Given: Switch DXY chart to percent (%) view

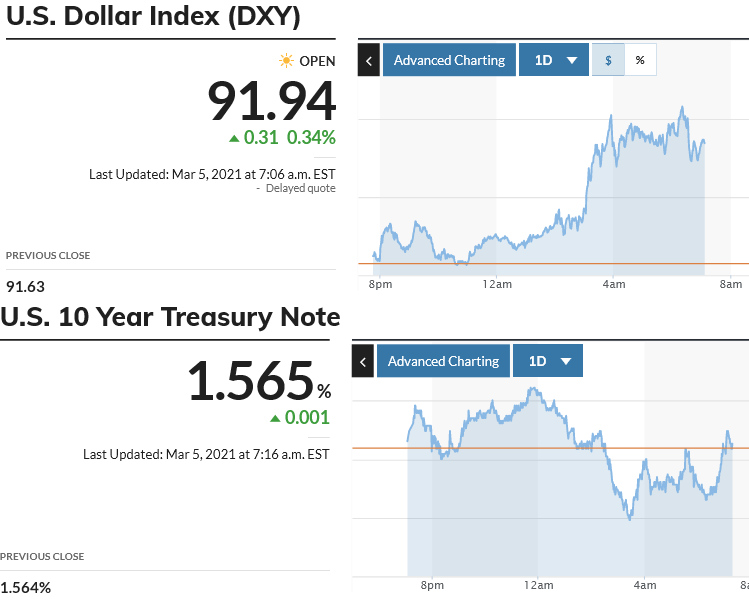Looking at the screenshot, I should [x=640, y=60].
